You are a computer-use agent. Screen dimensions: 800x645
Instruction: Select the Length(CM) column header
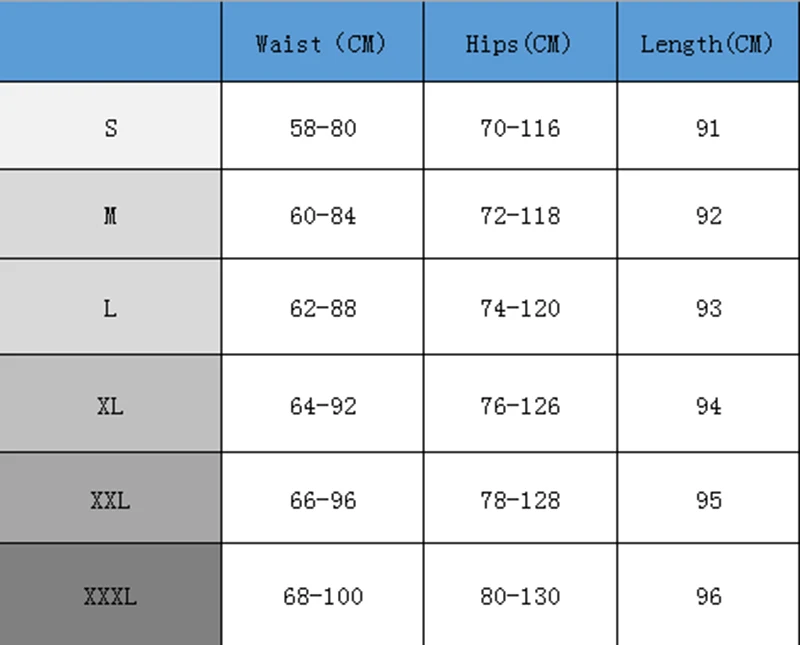[x=708, y=42]
